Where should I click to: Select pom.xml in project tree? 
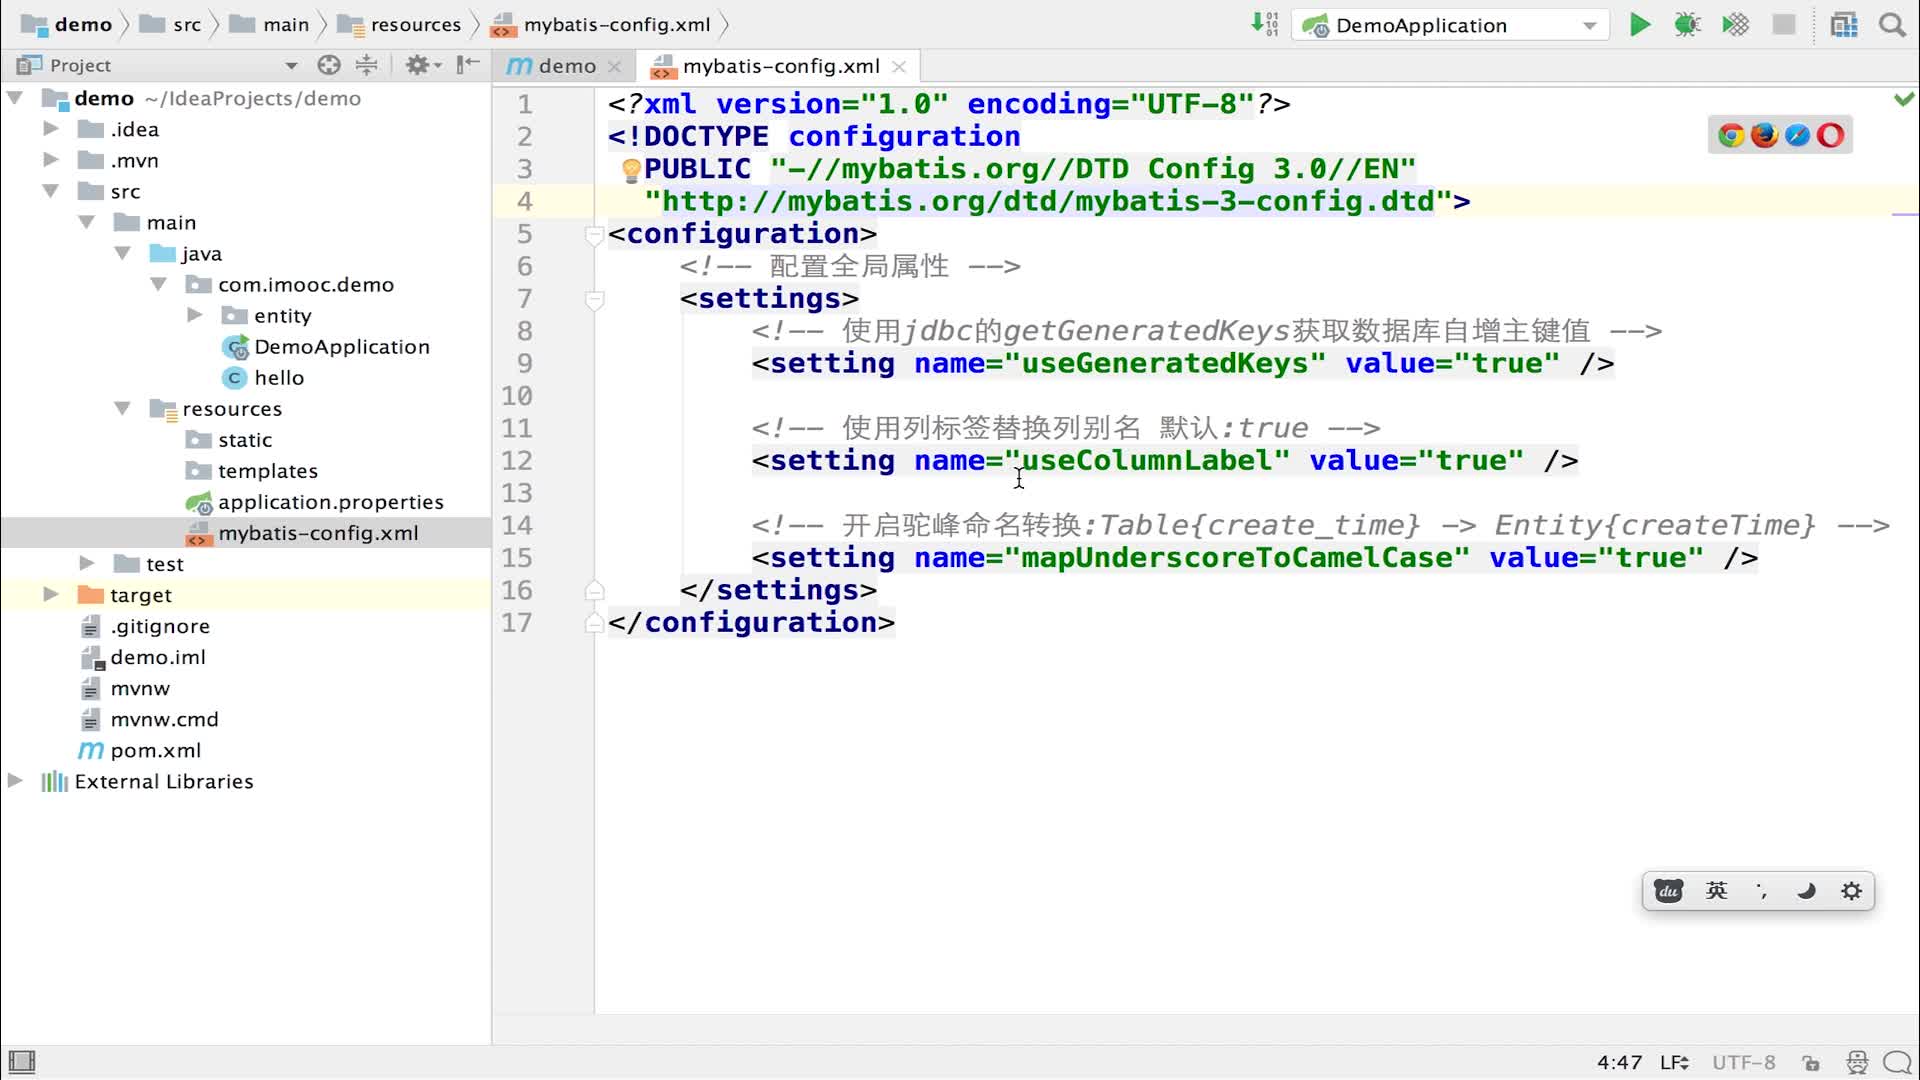pyautogui.click(x=156, y=749)
